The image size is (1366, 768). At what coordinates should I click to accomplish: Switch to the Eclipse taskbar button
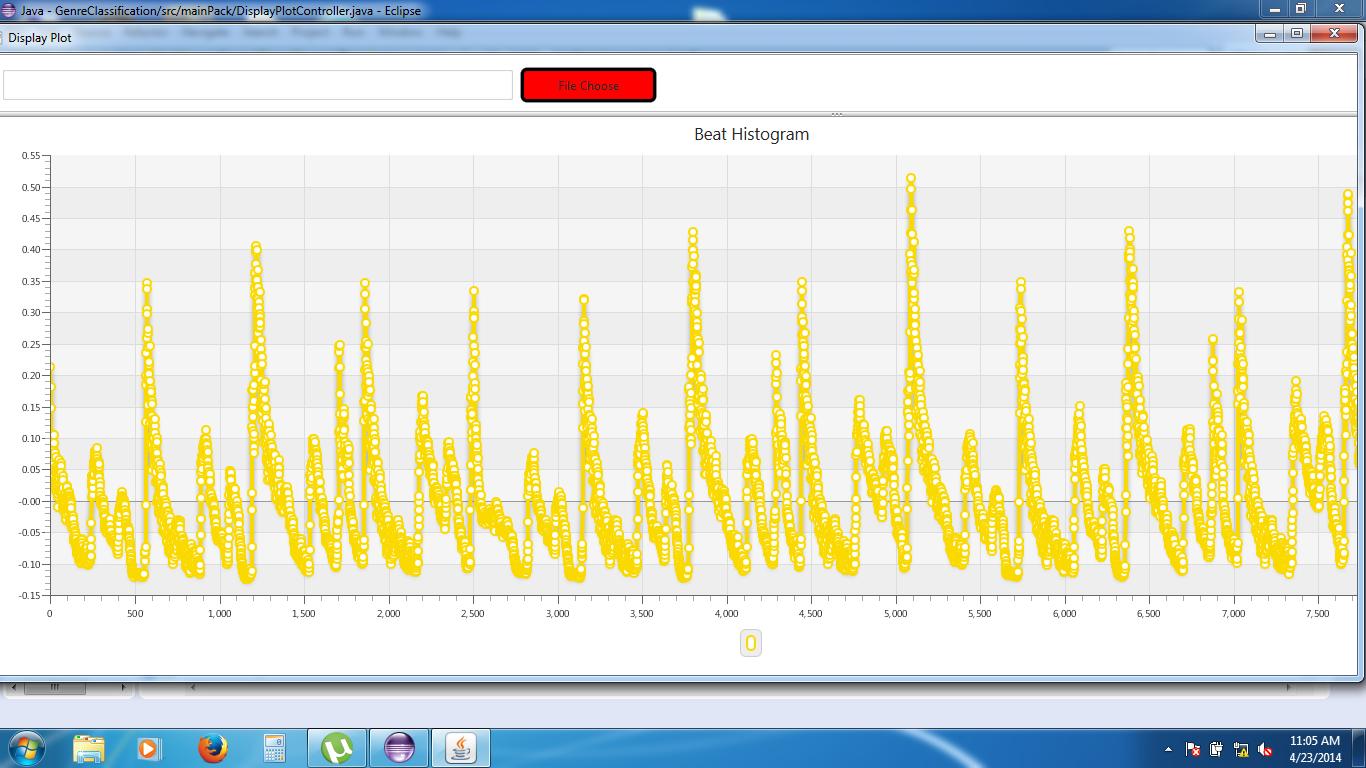tap(399, 748)
